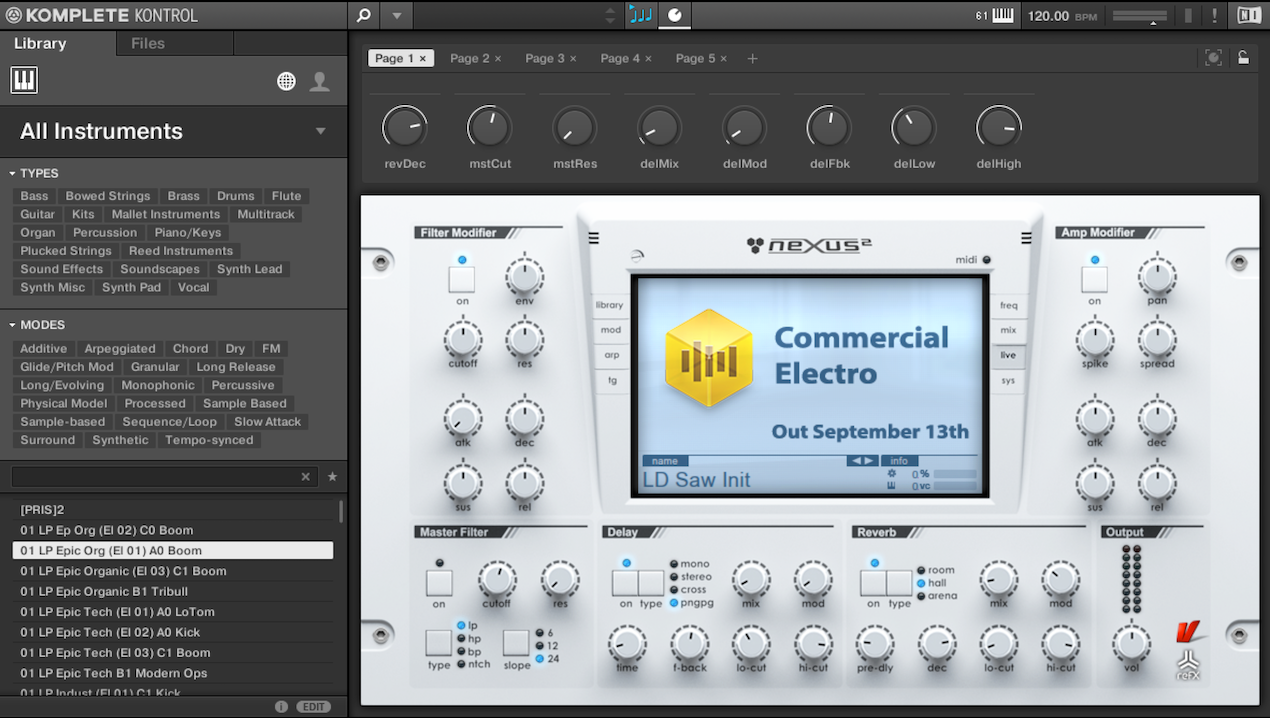This screenshot has height=718, width=1270.
Task: Open the search magnifier in the header
Action: pyautogui.click(x=363, y=15)
